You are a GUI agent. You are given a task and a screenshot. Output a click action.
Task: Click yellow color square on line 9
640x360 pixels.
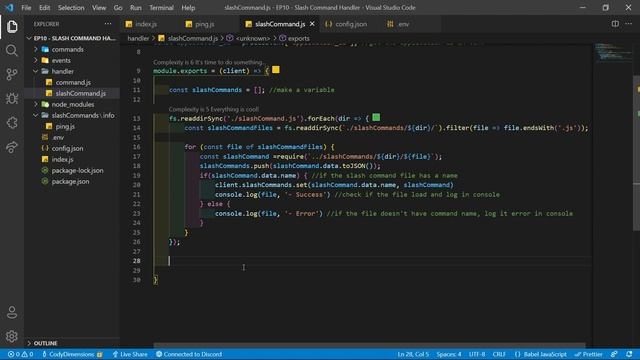coord(276,70)
